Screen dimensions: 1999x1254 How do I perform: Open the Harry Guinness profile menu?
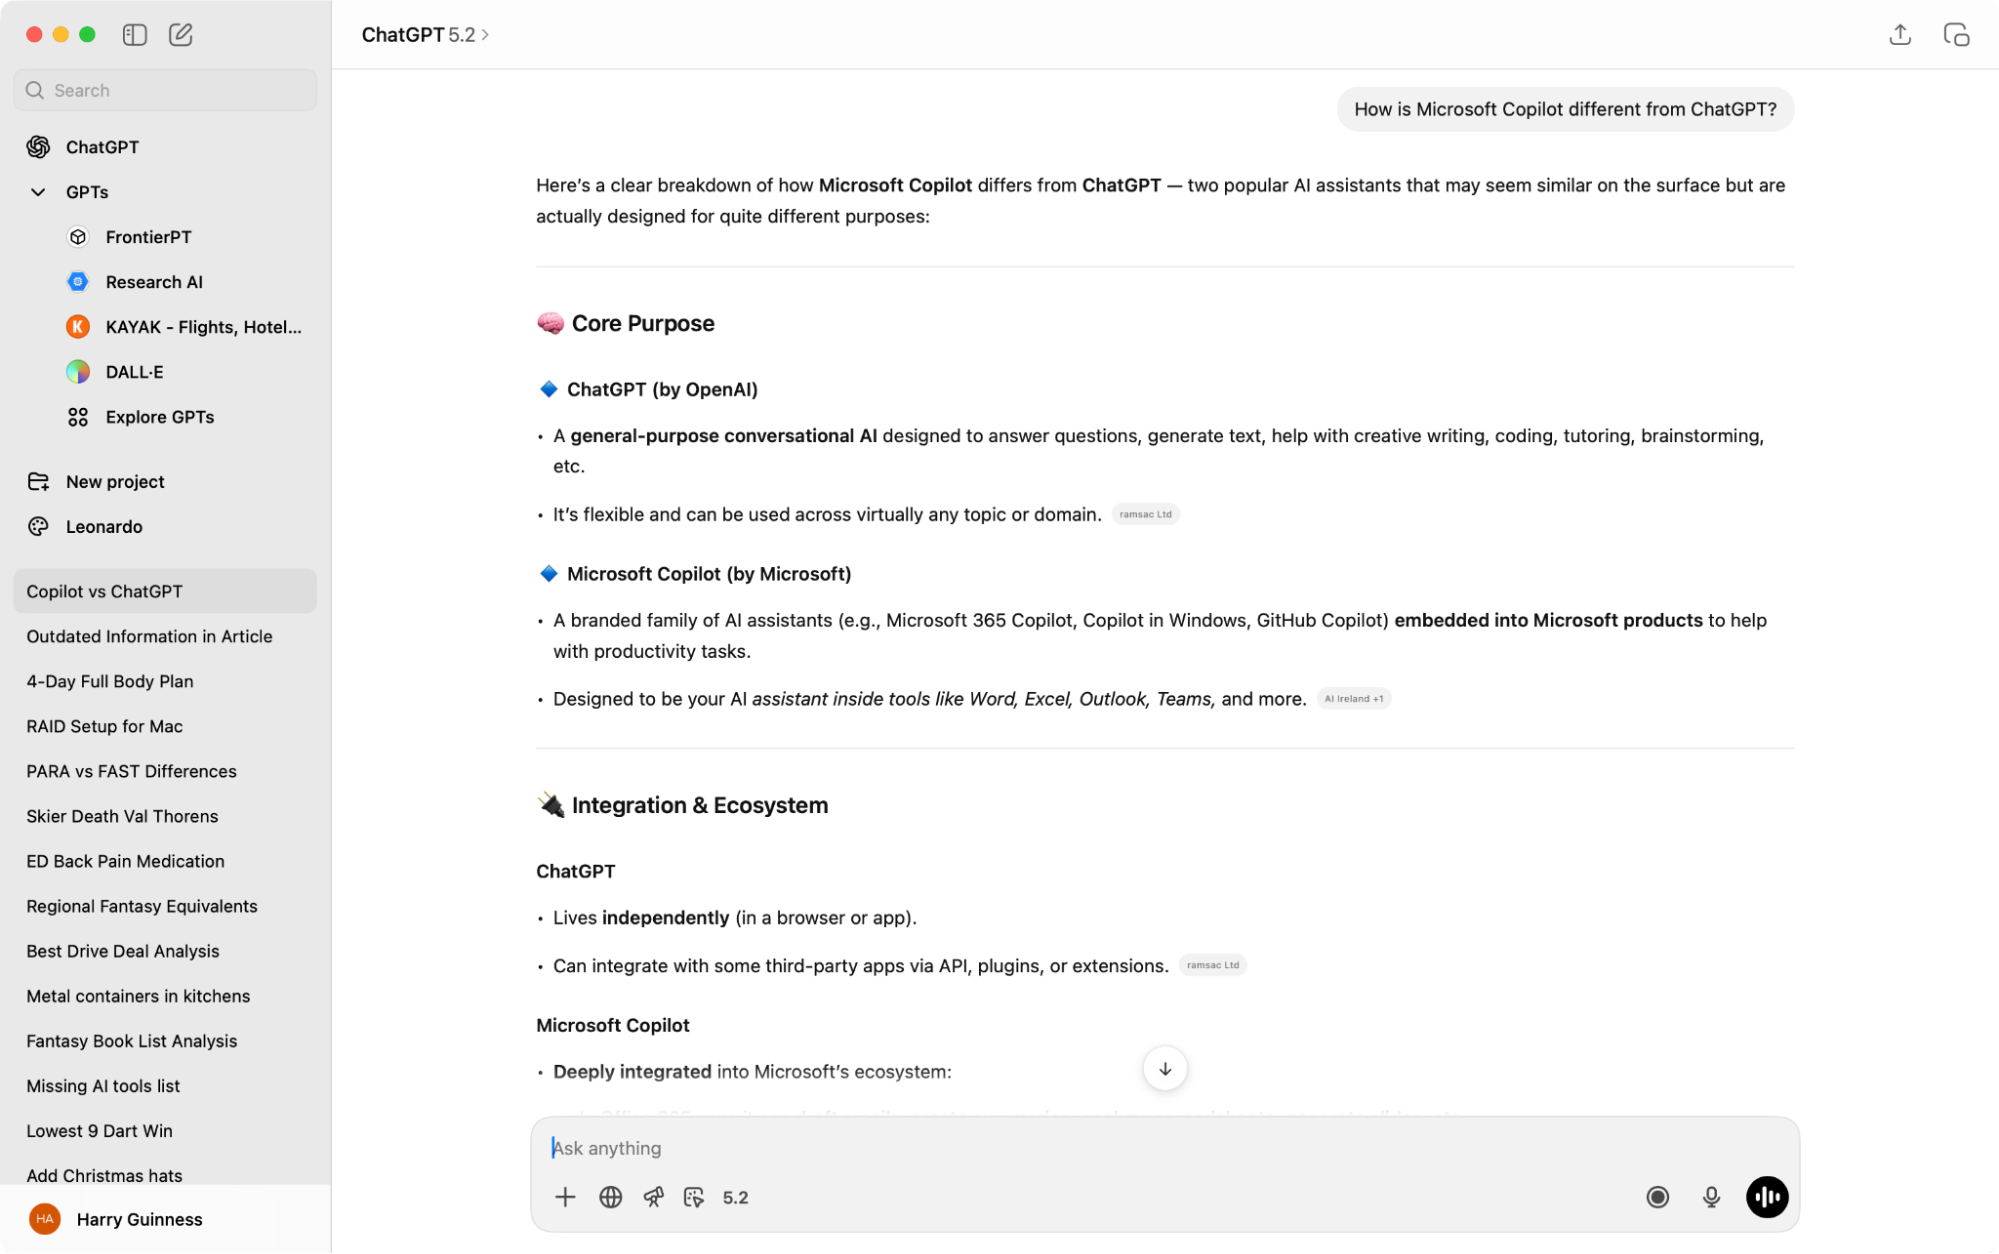120,1219
